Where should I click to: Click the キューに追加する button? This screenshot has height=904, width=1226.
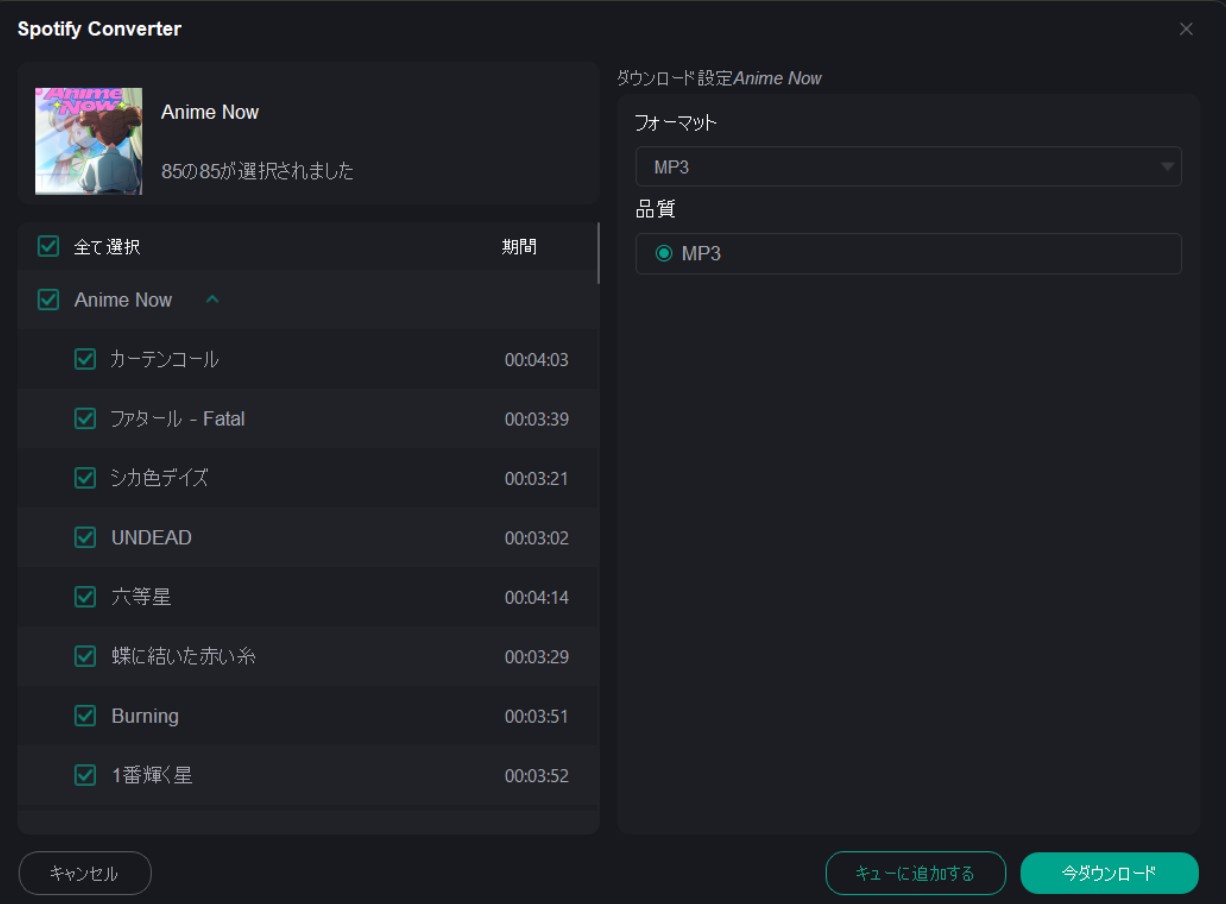click(x=915, y=873)
